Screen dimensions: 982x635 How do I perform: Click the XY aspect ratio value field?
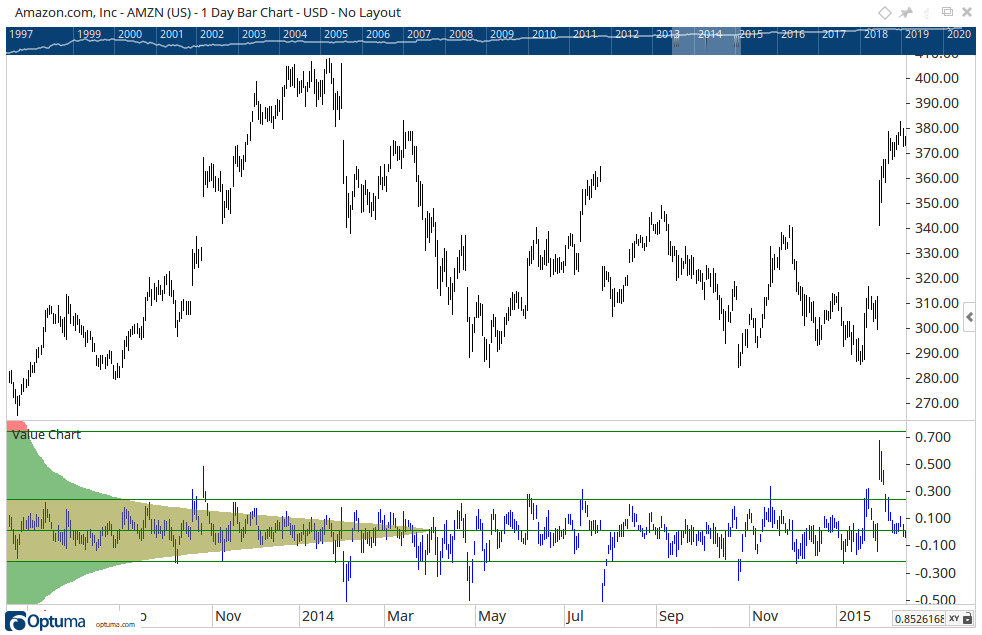click(919, 619)
